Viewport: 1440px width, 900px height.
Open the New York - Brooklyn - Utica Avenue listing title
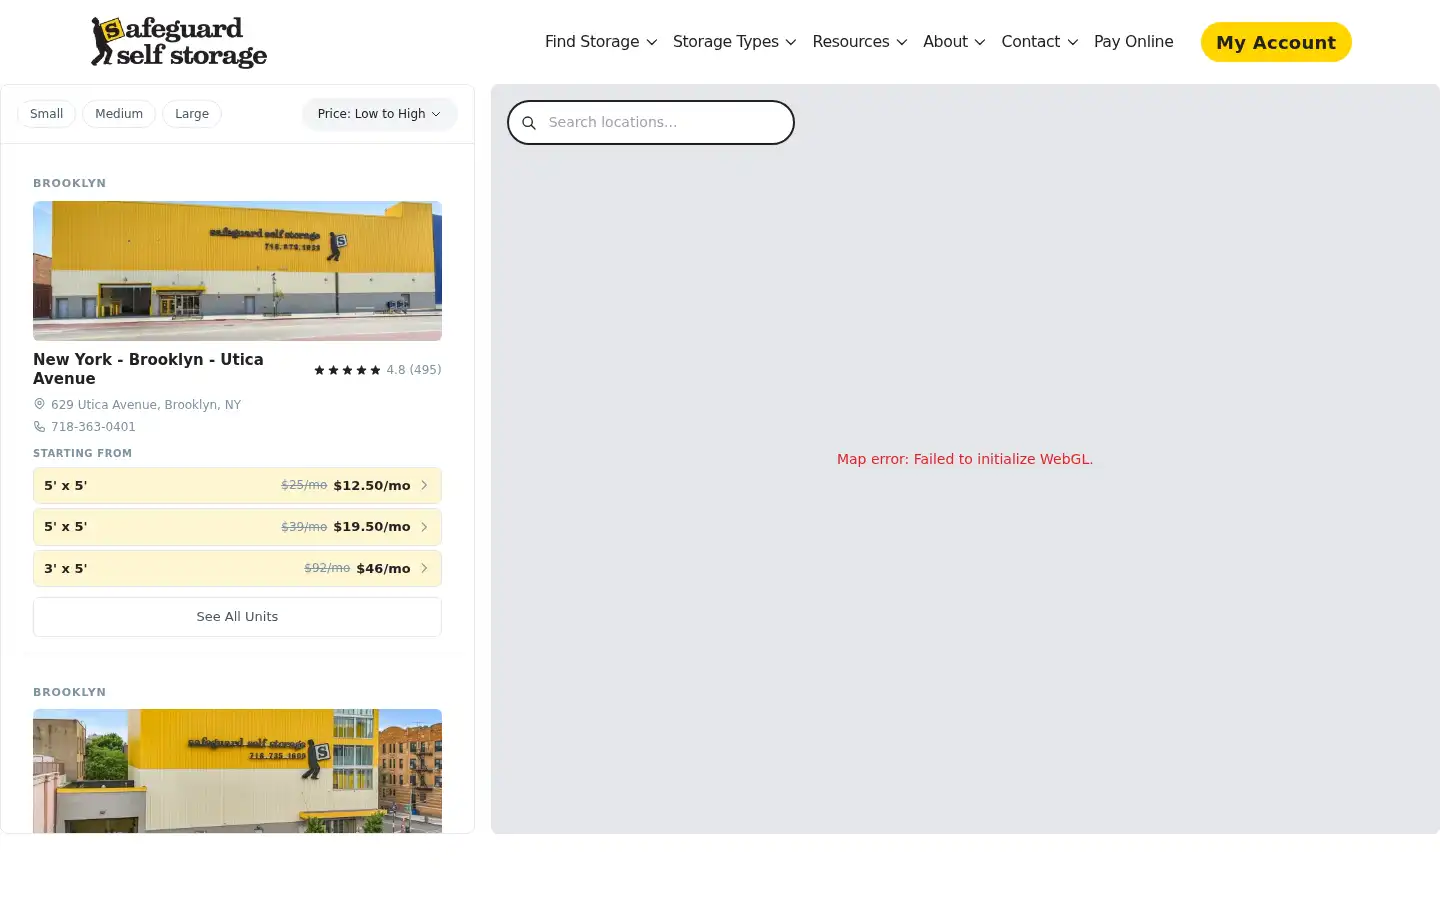click(148, 369)
